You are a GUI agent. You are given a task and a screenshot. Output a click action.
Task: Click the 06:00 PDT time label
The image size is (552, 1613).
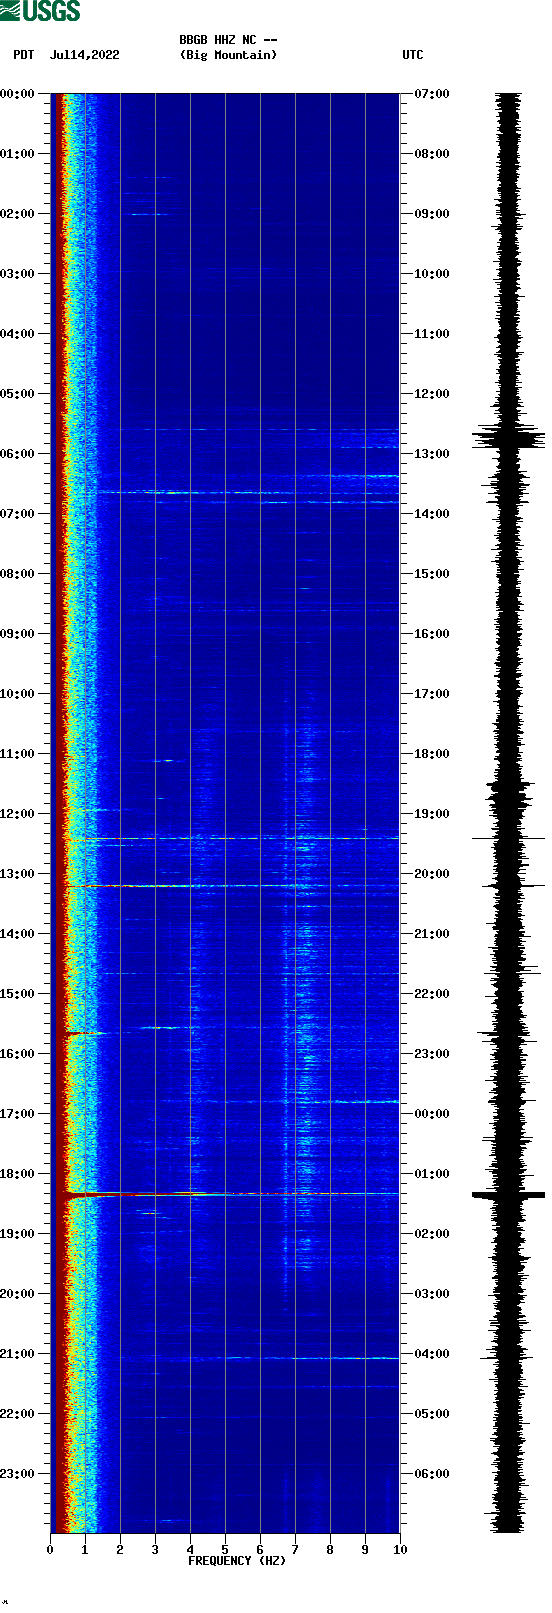pos(18,454)
